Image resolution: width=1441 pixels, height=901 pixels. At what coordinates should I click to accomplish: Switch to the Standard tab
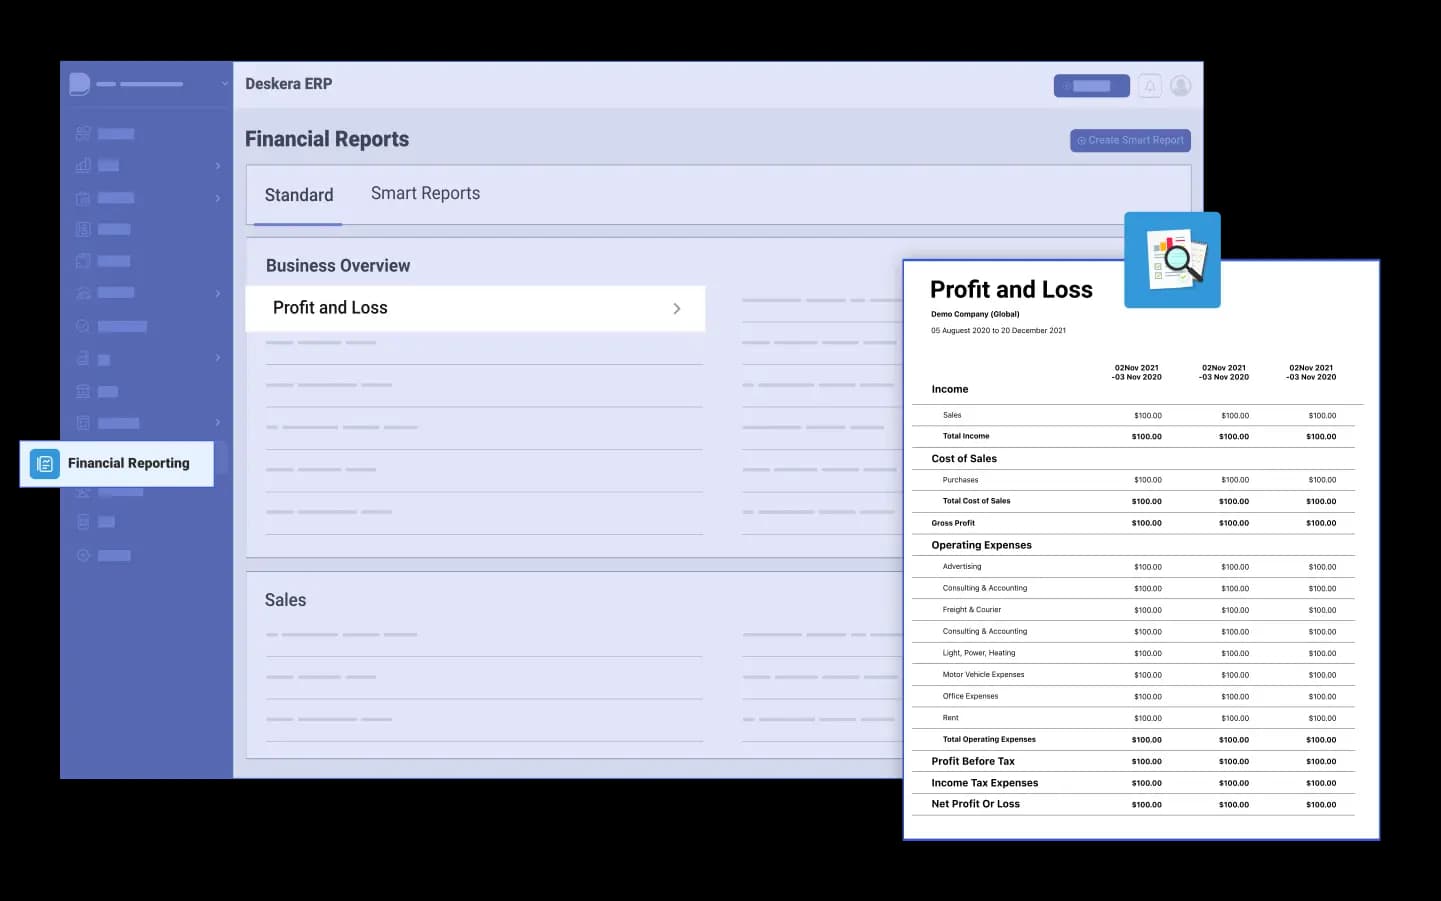(x=298, y=195)
